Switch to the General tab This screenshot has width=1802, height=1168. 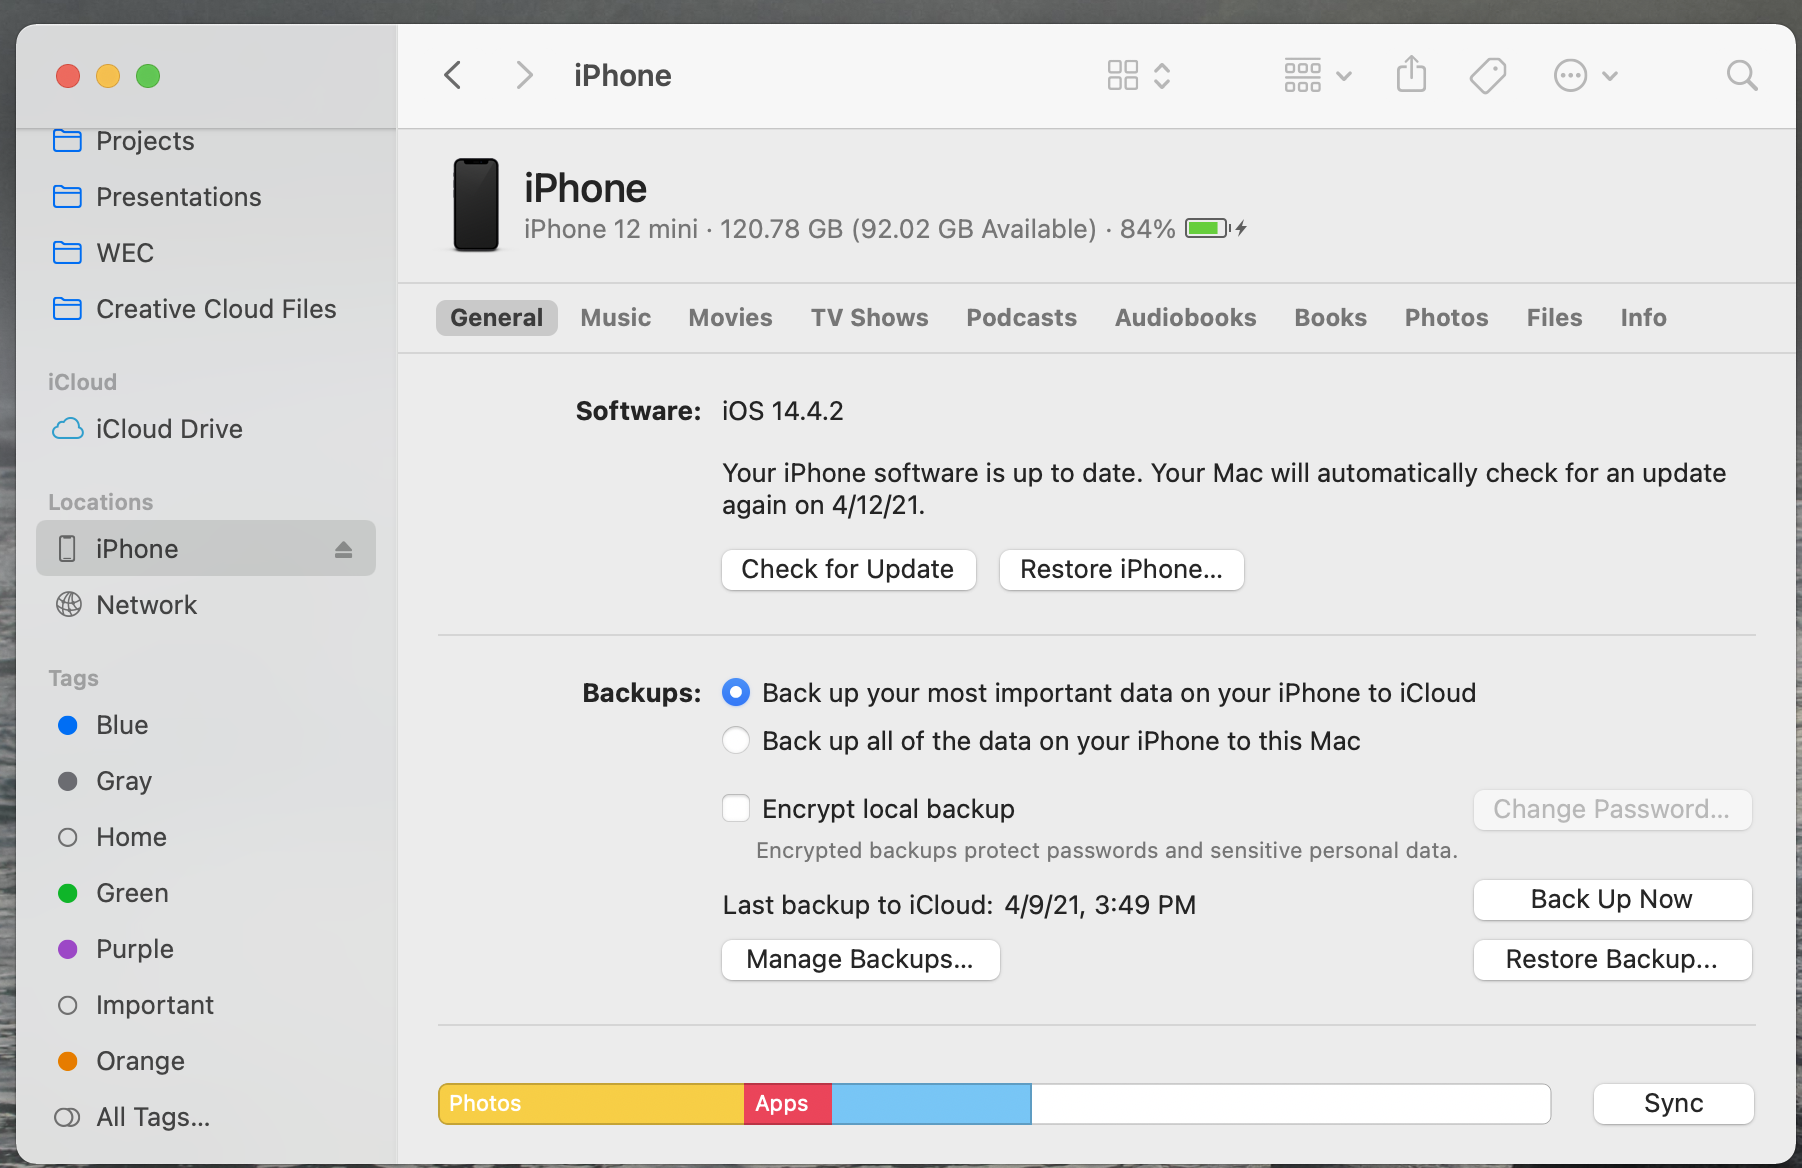[497, 318]
